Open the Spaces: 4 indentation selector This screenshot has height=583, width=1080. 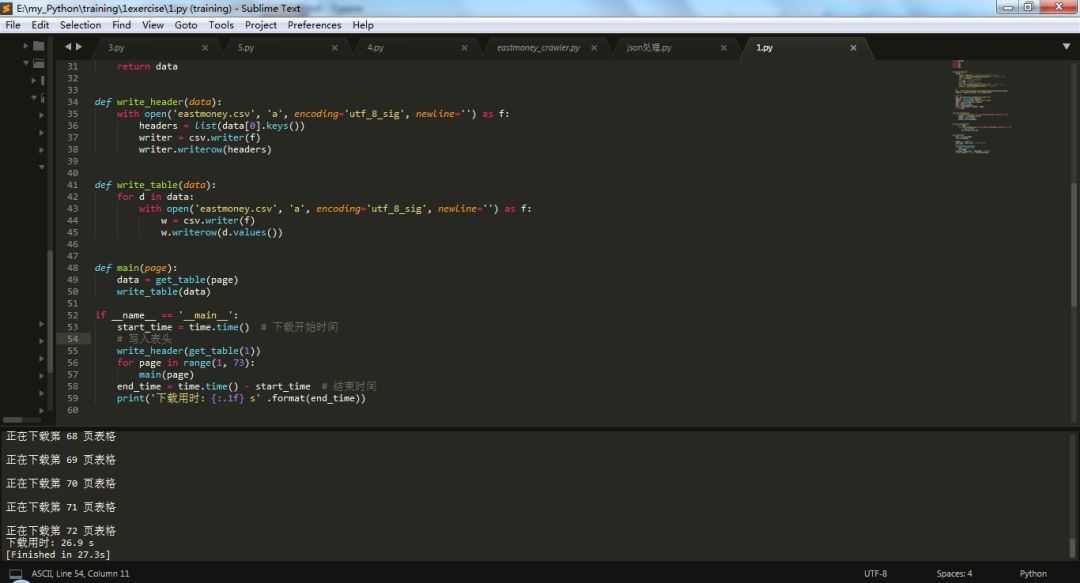(954, 574)
